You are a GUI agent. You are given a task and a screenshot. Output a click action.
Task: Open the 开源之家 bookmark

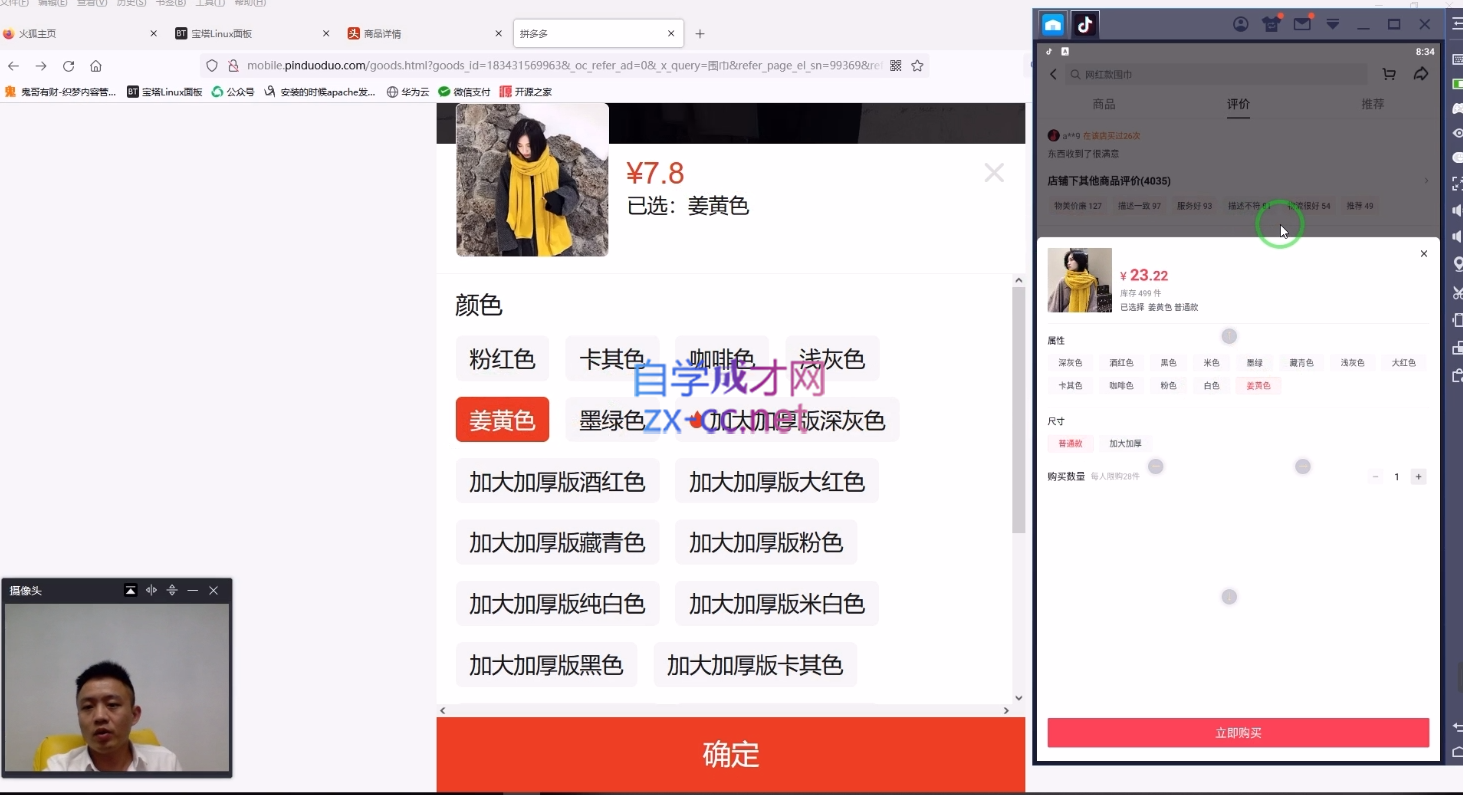(x=526, y=92)
